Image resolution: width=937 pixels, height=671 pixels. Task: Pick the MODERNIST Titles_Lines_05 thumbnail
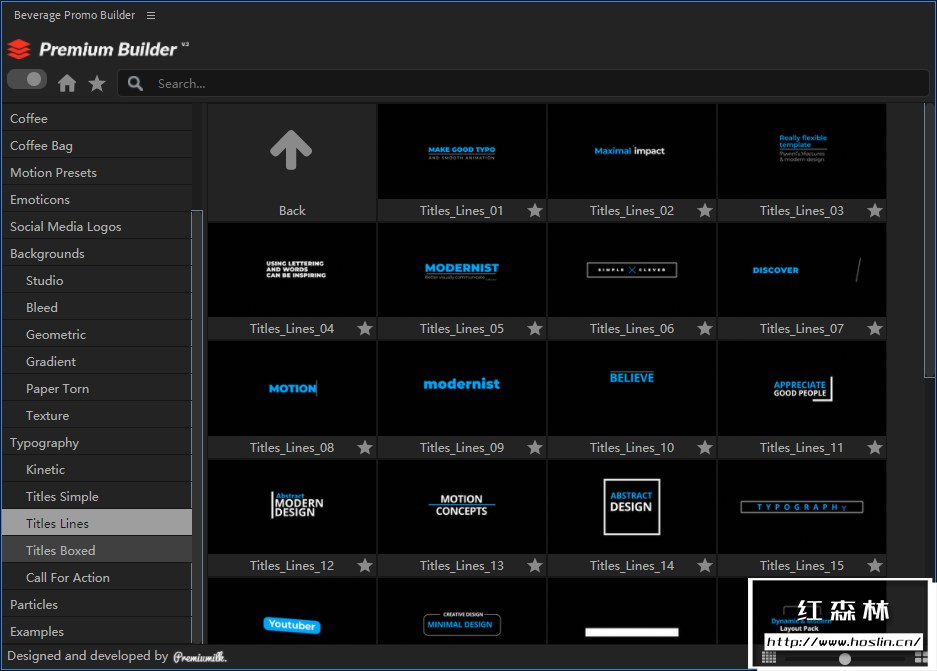[x=462, y=269]
